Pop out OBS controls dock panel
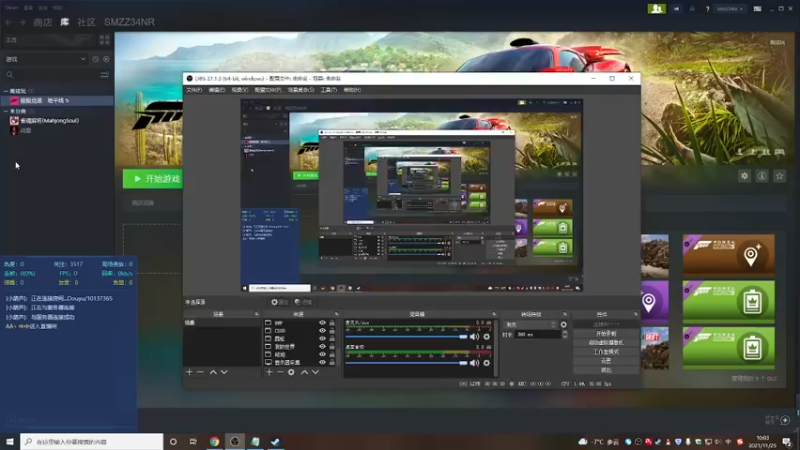Viewport: 800px width, 450px height. [636, 314]
